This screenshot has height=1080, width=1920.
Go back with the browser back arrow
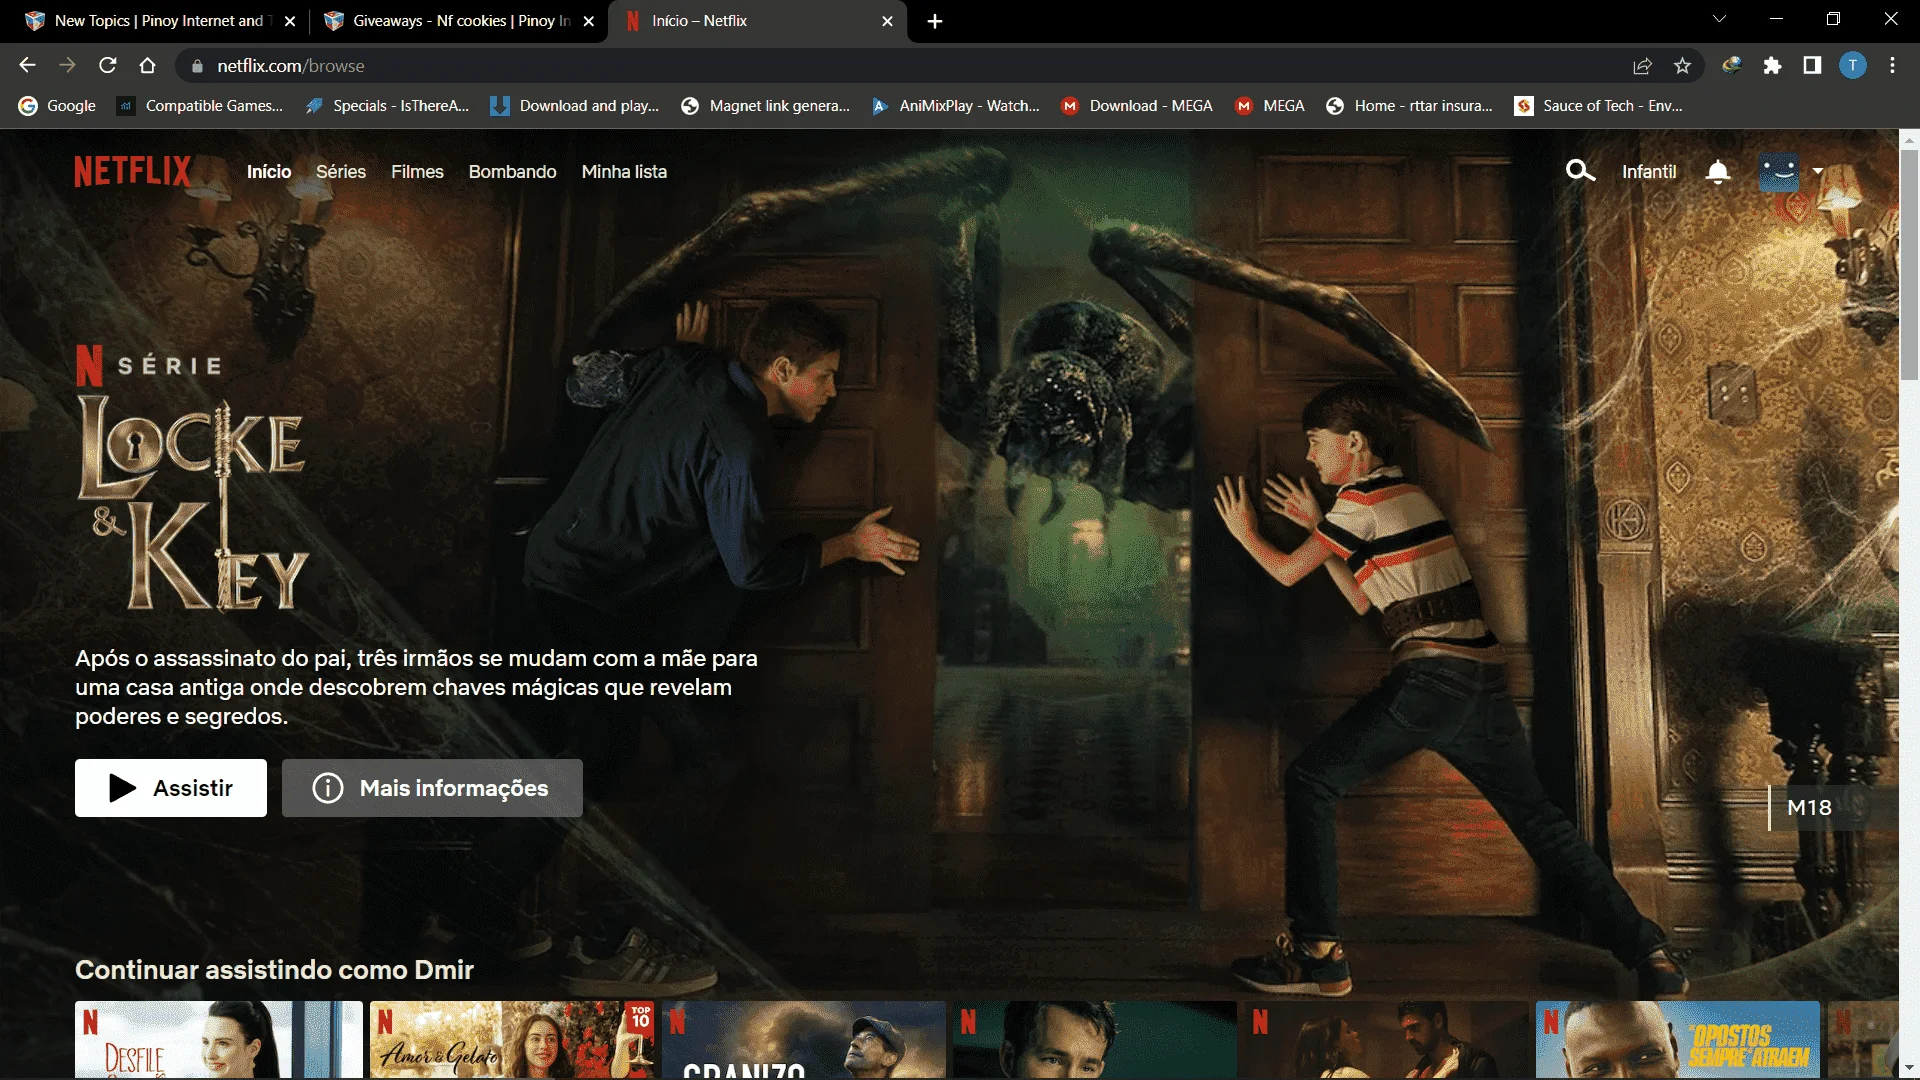point(27,66)
